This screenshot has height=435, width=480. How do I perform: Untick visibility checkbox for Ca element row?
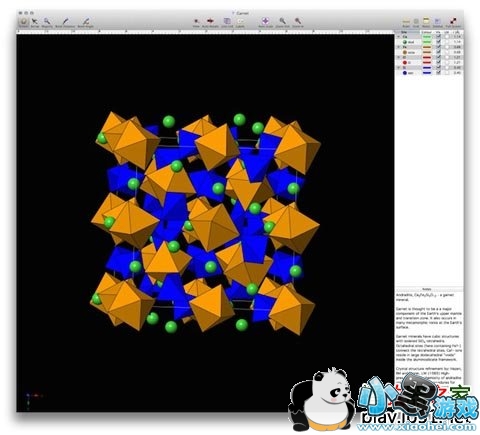click(x=438, y=37)
